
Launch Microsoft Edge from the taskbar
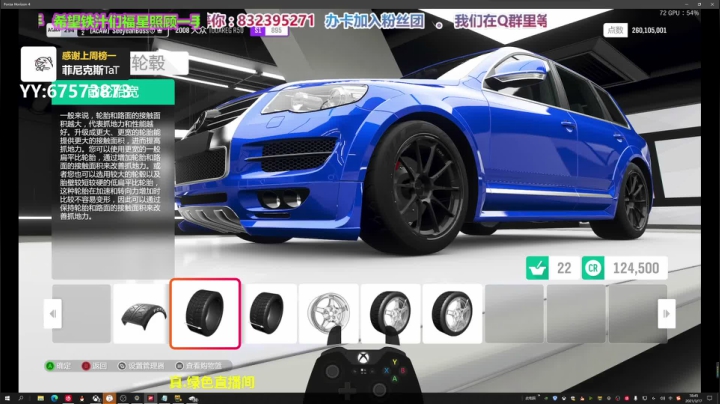click(x=54, y=398)
